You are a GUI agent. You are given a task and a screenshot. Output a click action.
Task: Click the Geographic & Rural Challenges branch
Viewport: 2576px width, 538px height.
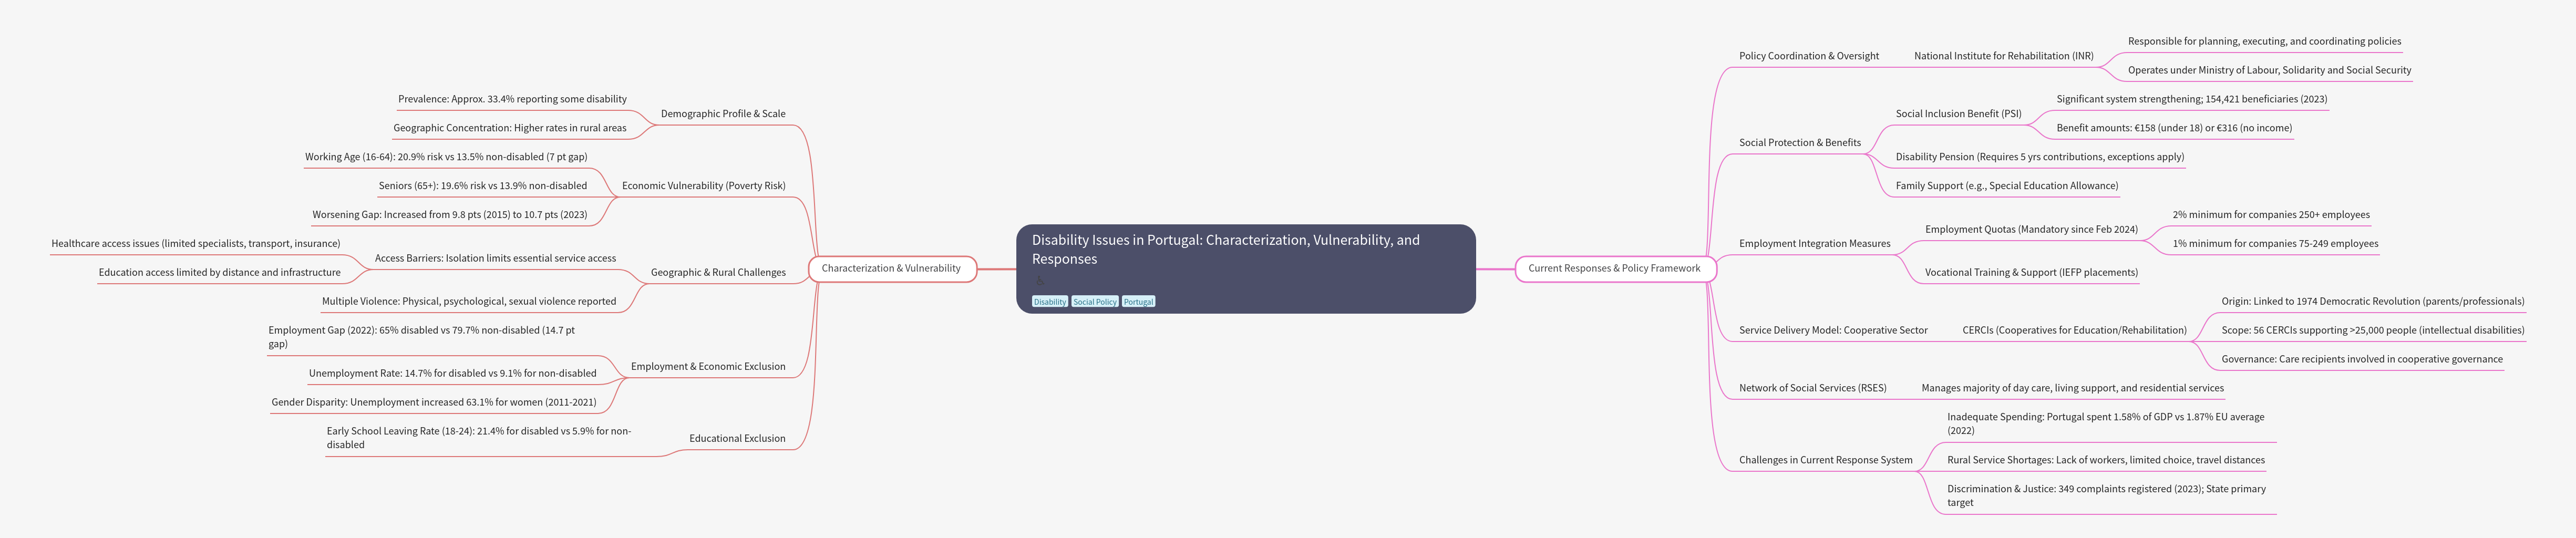coord(718,272)
